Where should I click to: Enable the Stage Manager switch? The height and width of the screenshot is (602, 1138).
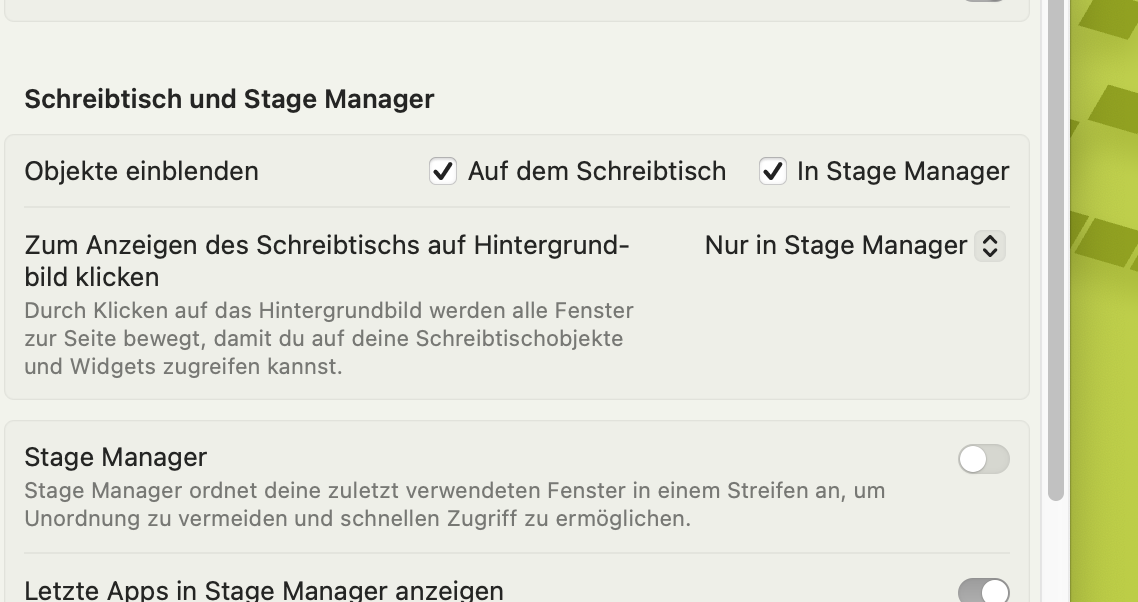[x=983, y=459]
